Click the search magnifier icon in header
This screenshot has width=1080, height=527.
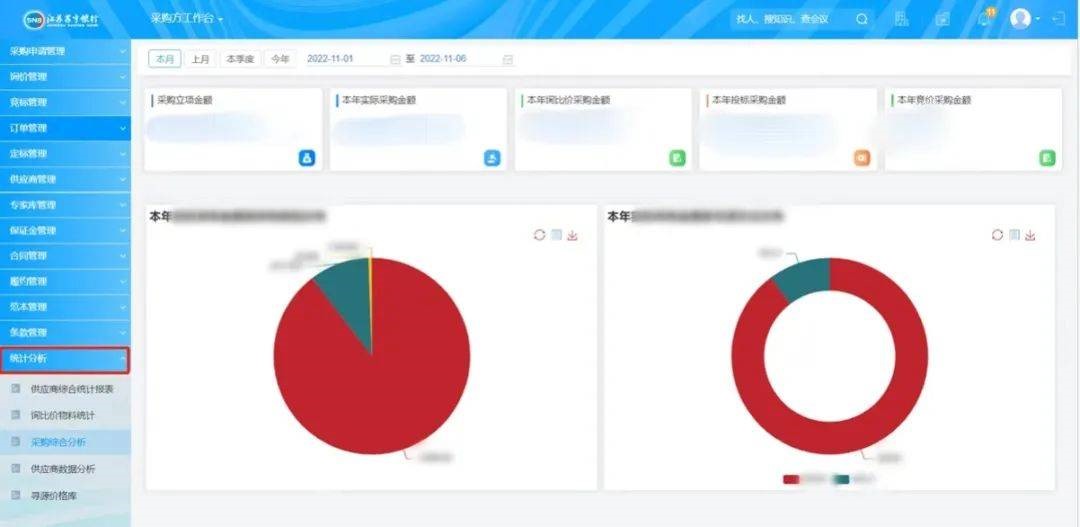tap(861, 19)
